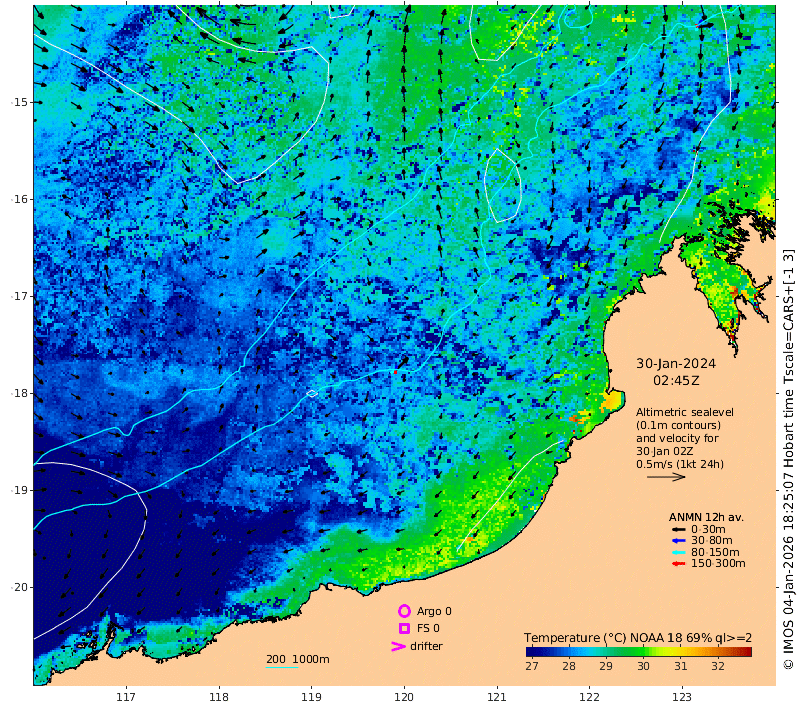Click the latitude axis label -16
The image size is (800, 710).
click(19, 199)
